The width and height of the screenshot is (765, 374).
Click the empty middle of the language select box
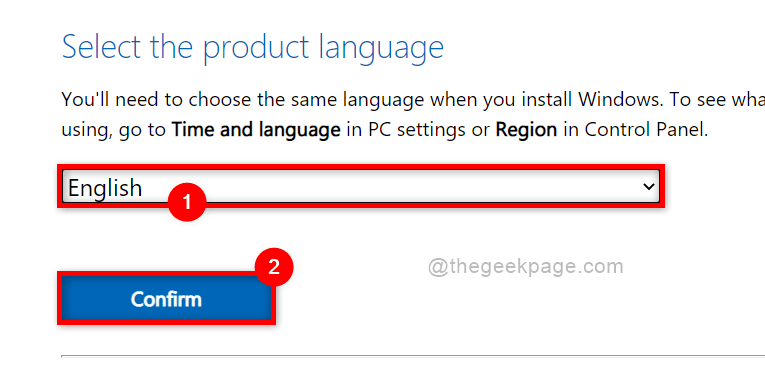click(x=390, y=187)
